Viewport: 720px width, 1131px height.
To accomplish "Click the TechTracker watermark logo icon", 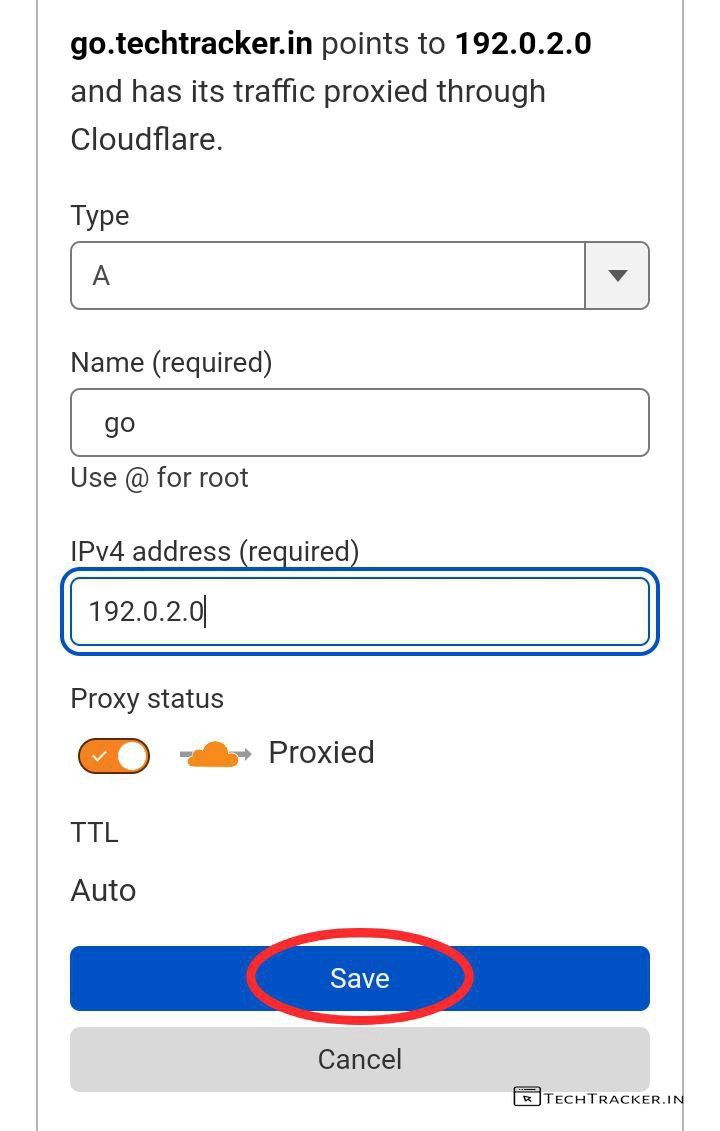I will [x=526, y=1097].
